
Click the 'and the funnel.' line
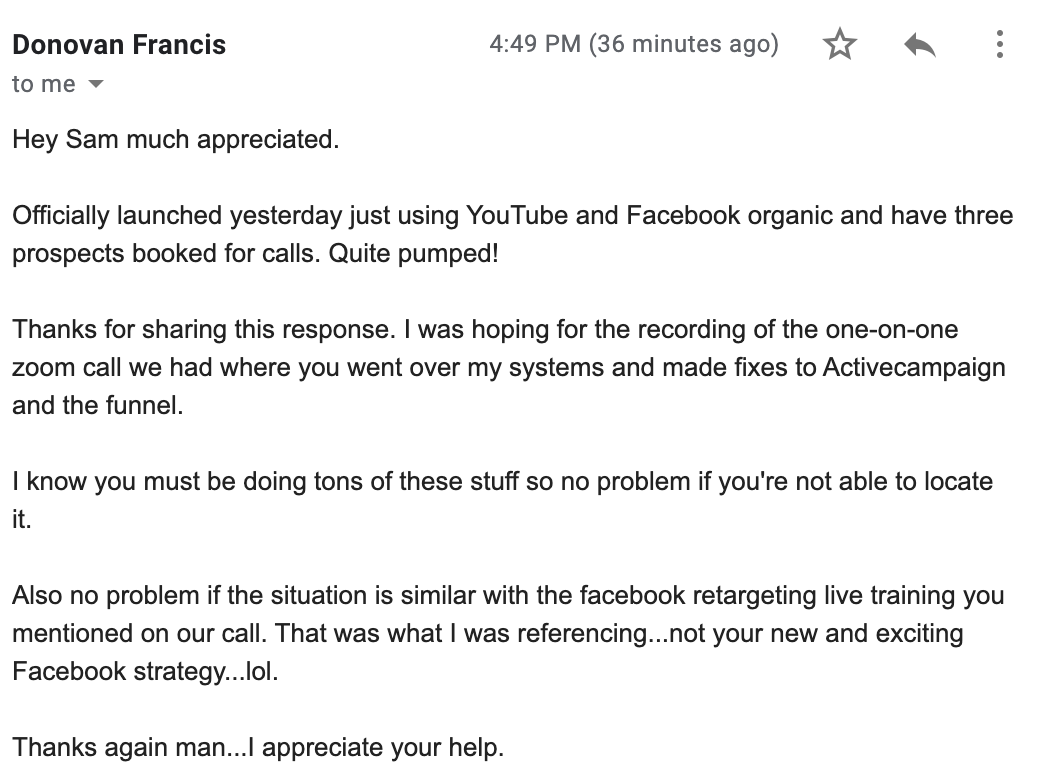pyautogui.click(x=97, y=405)
